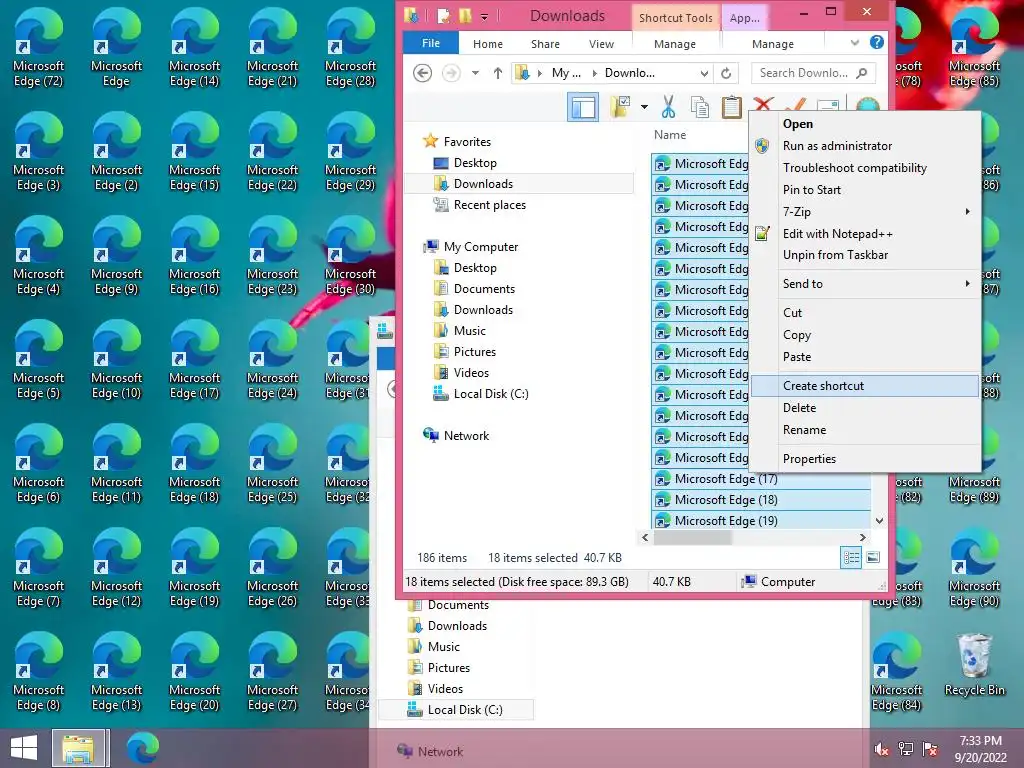Click the Paste clipboard toolbar icon

(731, 106)
